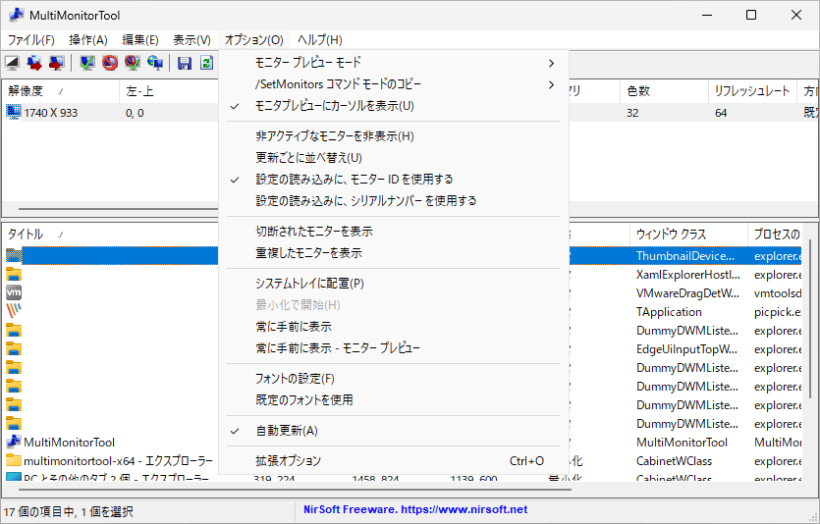Viewport: 820px width, 524px height.
Task: Choose フォントの設定(F) menu item
Action: coord(393,379)
